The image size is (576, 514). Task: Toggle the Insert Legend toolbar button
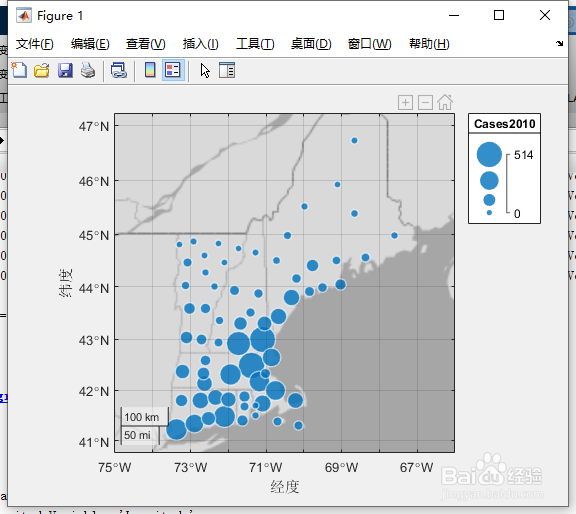pyautogui.click(x=173, y=70)
